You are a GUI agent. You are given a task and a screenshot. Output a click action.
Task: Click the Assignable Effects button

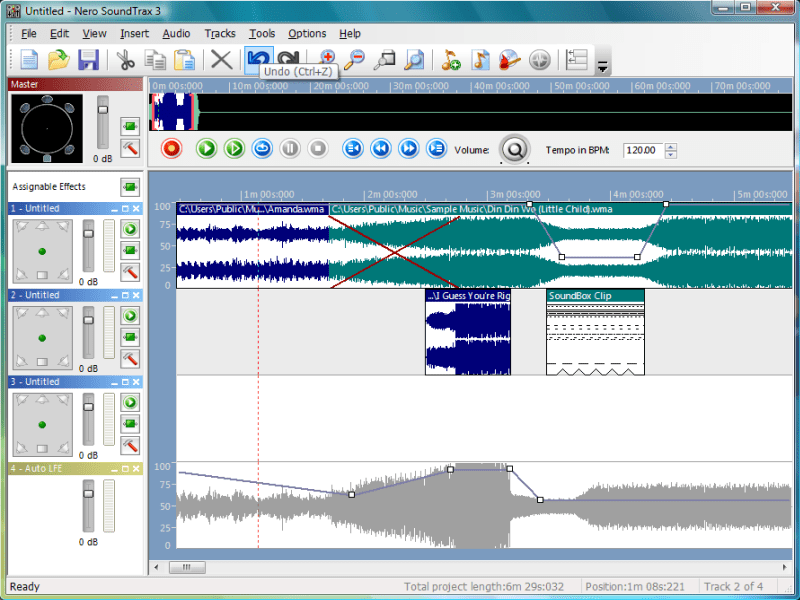click(x=128, y=186)
